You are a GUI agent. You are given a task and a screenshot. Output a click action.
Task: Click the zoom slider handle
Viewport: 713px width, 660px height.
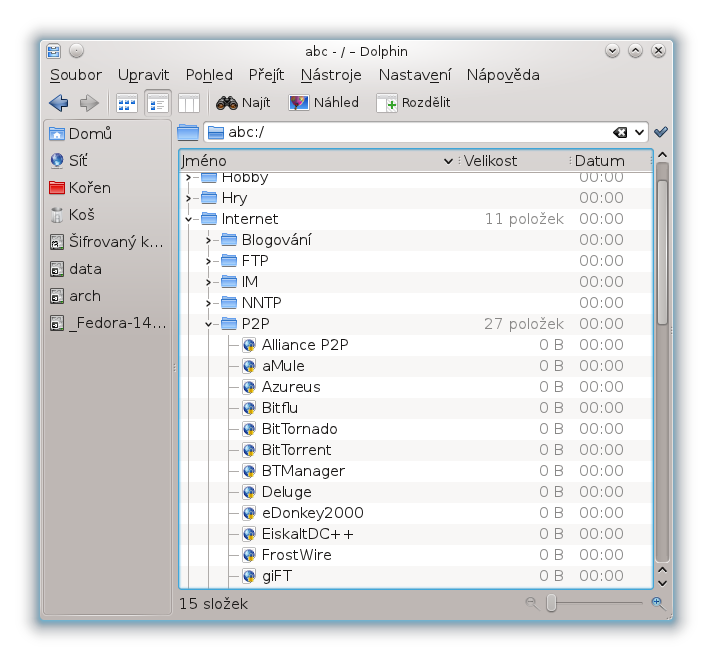click(x=552, y=603)
